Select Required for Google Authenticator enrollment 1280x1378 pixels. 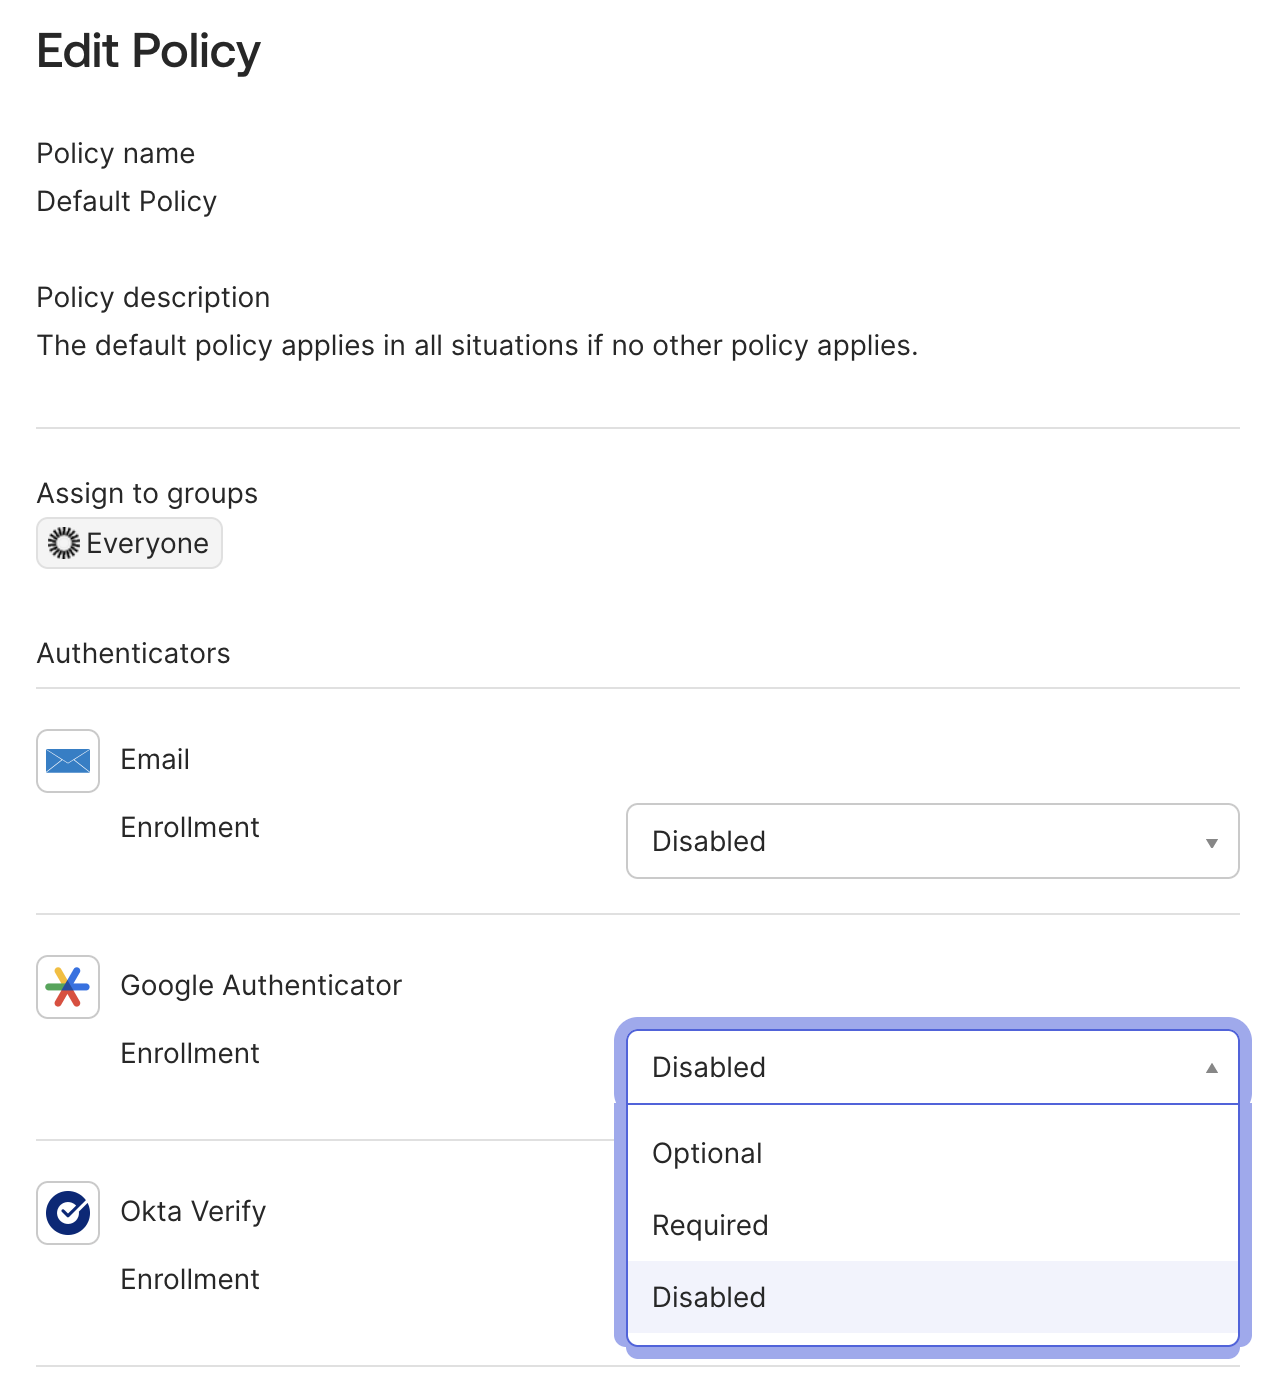(x=710, y=1225)
